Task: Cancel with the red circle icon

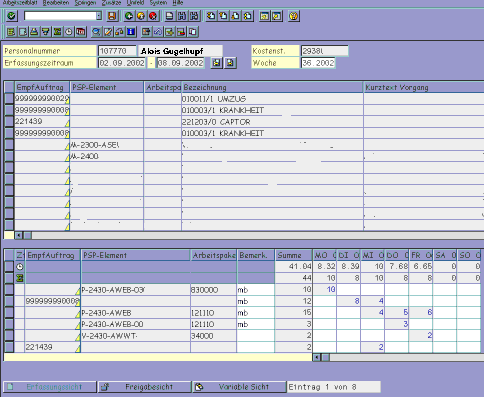Action: point(153,16)
